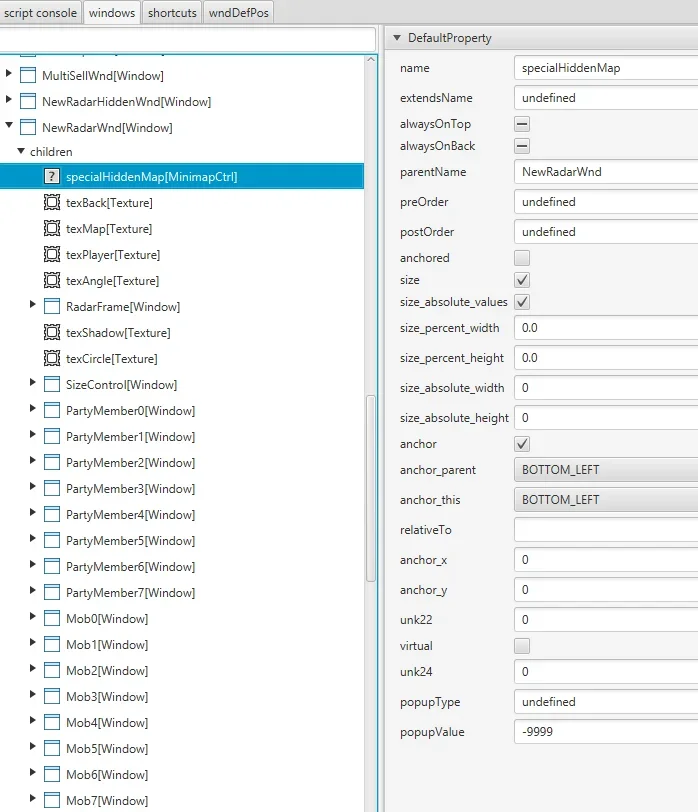Screen dimensions: 698x812
Task: Click the popupType undefined field
Action: point(606,702)
